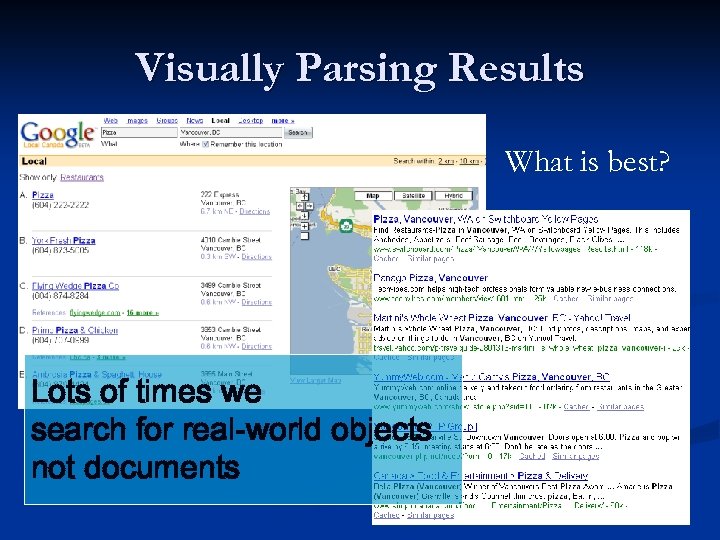This screenshot has height=540, width=720.
Task: Click the Google Local Canada logo
Action: pos(57,135)
